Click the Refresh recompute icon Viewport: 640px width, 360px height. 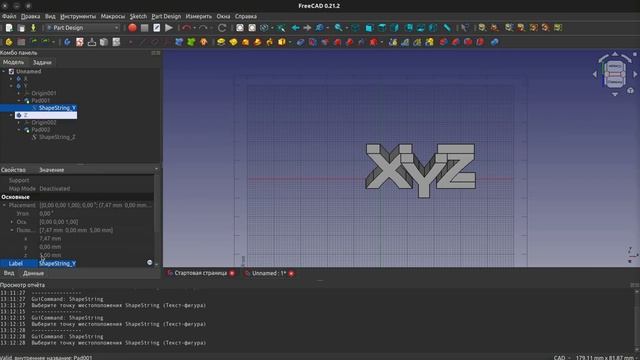pyautogui.click(x=222, y=28)
